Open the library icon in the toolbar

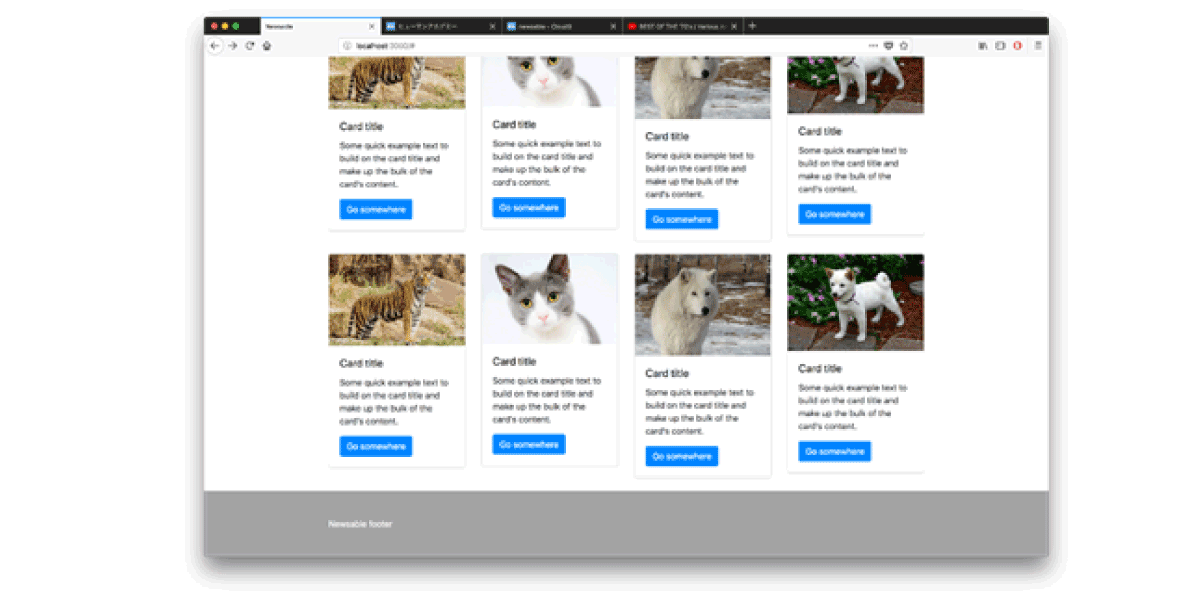tap(983, 46)
